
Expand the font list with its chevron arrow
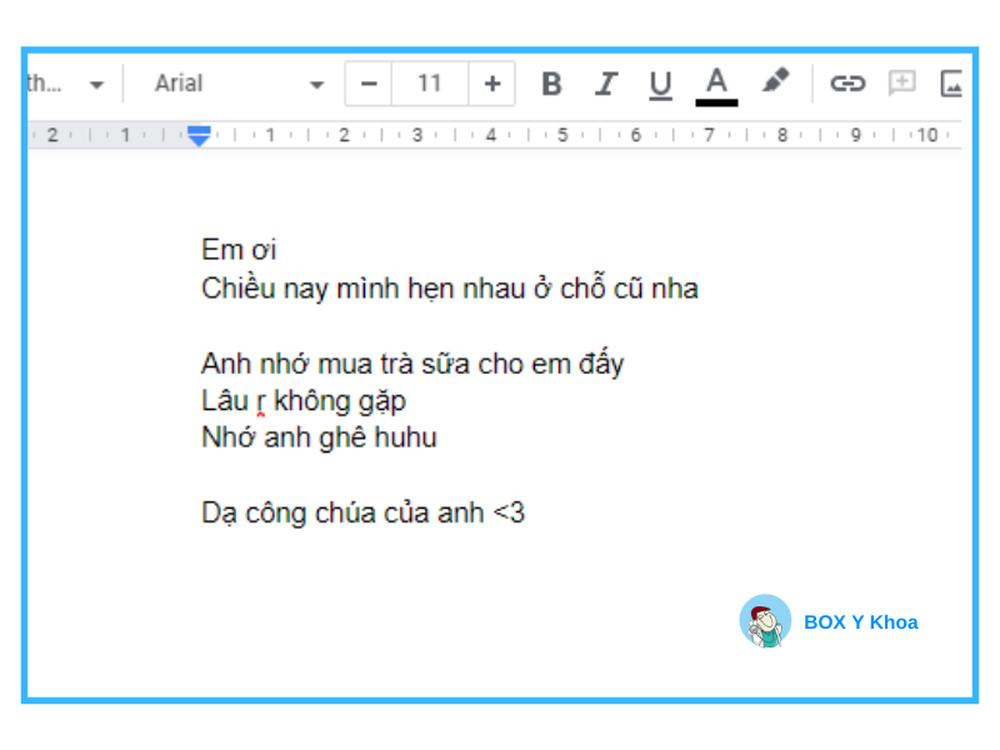click(318, 84)
